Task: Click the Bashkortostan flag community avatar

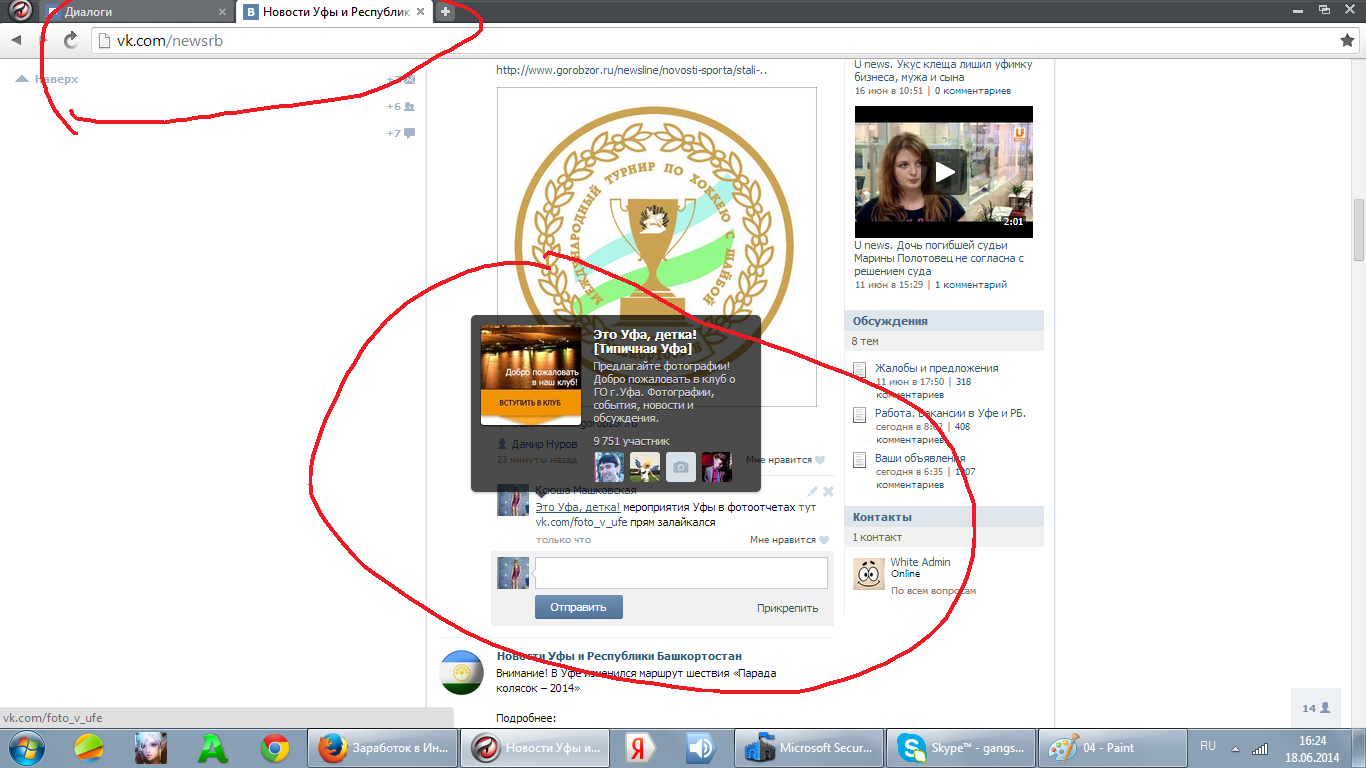Action: click(x=463, y=672)
